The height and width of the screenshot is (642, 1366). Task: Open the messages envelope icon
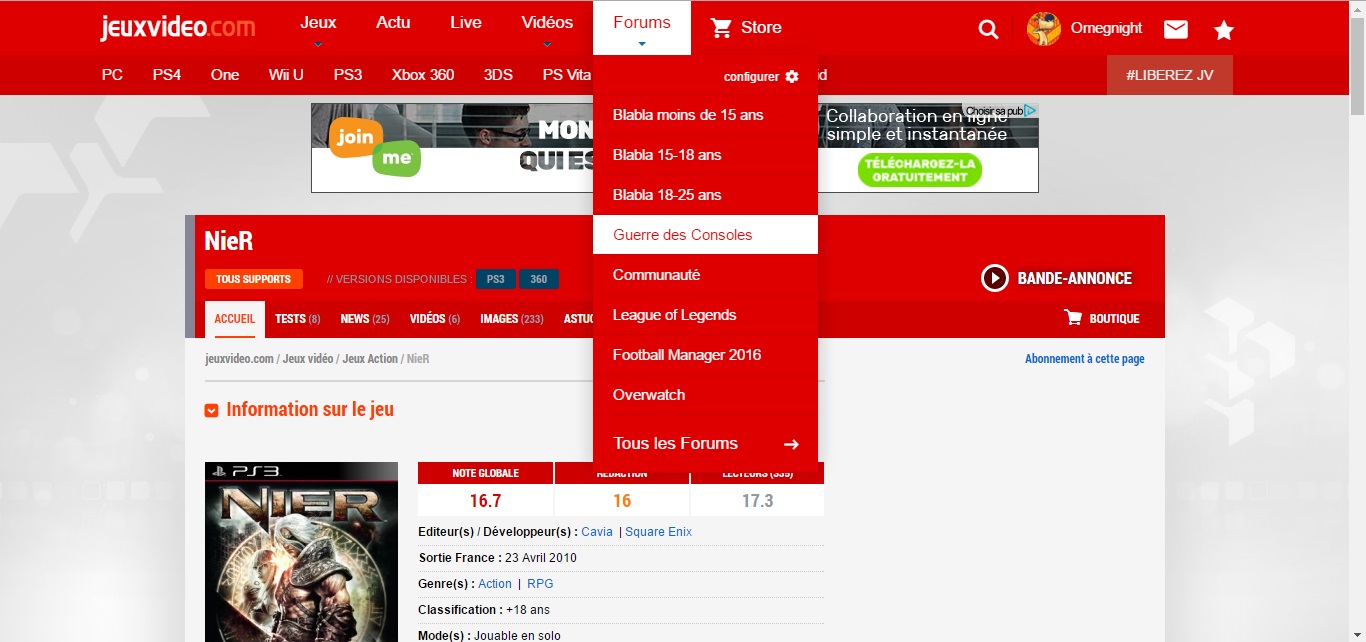pos(1176,29)
